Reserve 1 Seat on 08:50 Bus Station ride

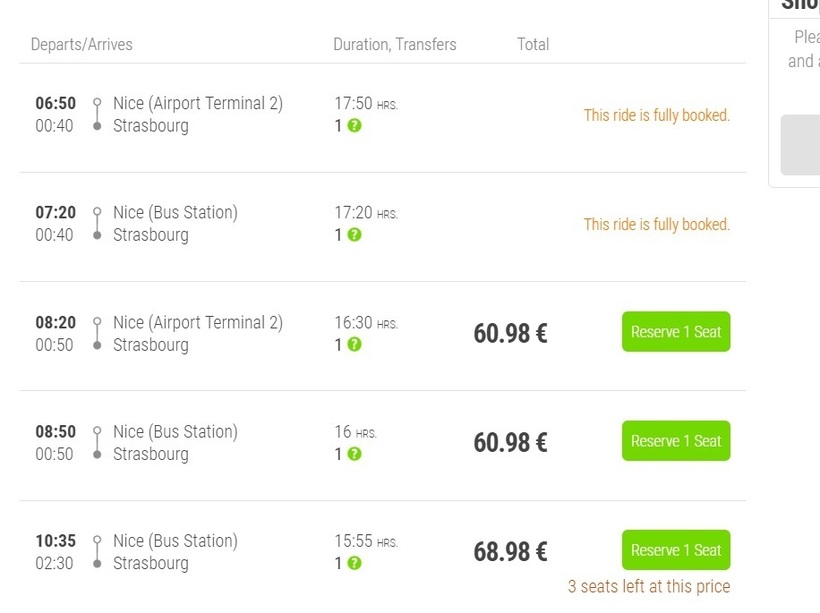(x=676, y=441)
